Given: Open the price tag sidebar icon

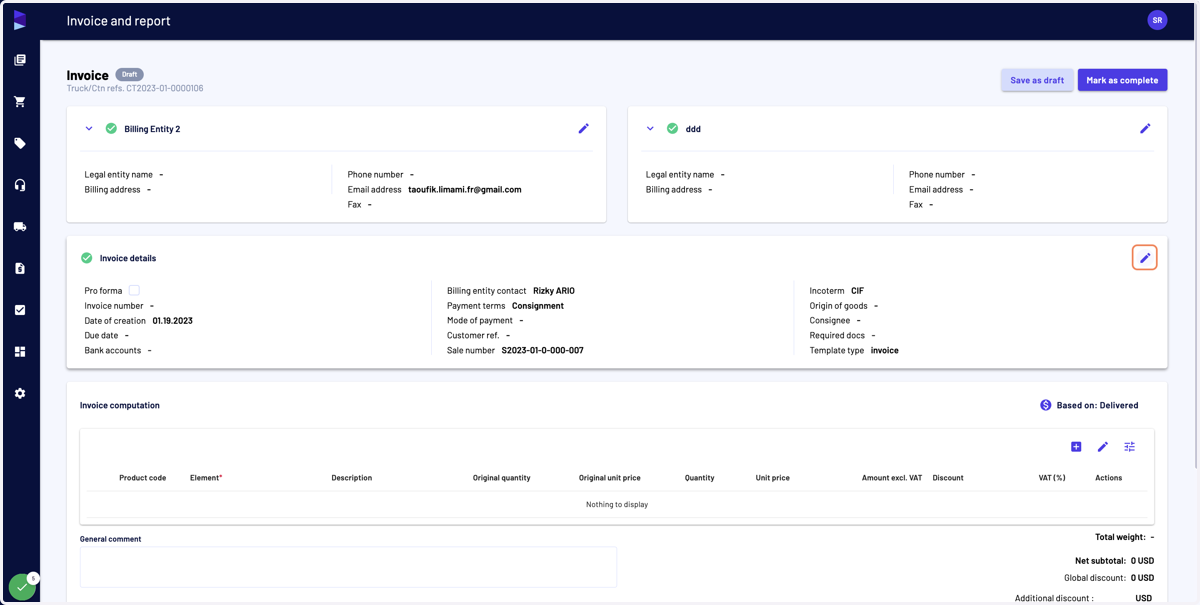Looking at the screenshot, I should [20, 143].
